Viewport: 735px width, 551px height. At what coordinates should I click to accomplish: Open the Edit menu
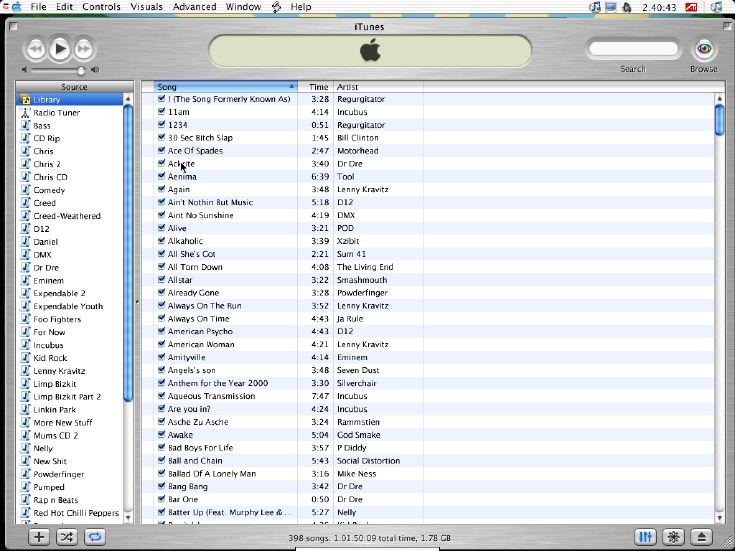point(65,7)
